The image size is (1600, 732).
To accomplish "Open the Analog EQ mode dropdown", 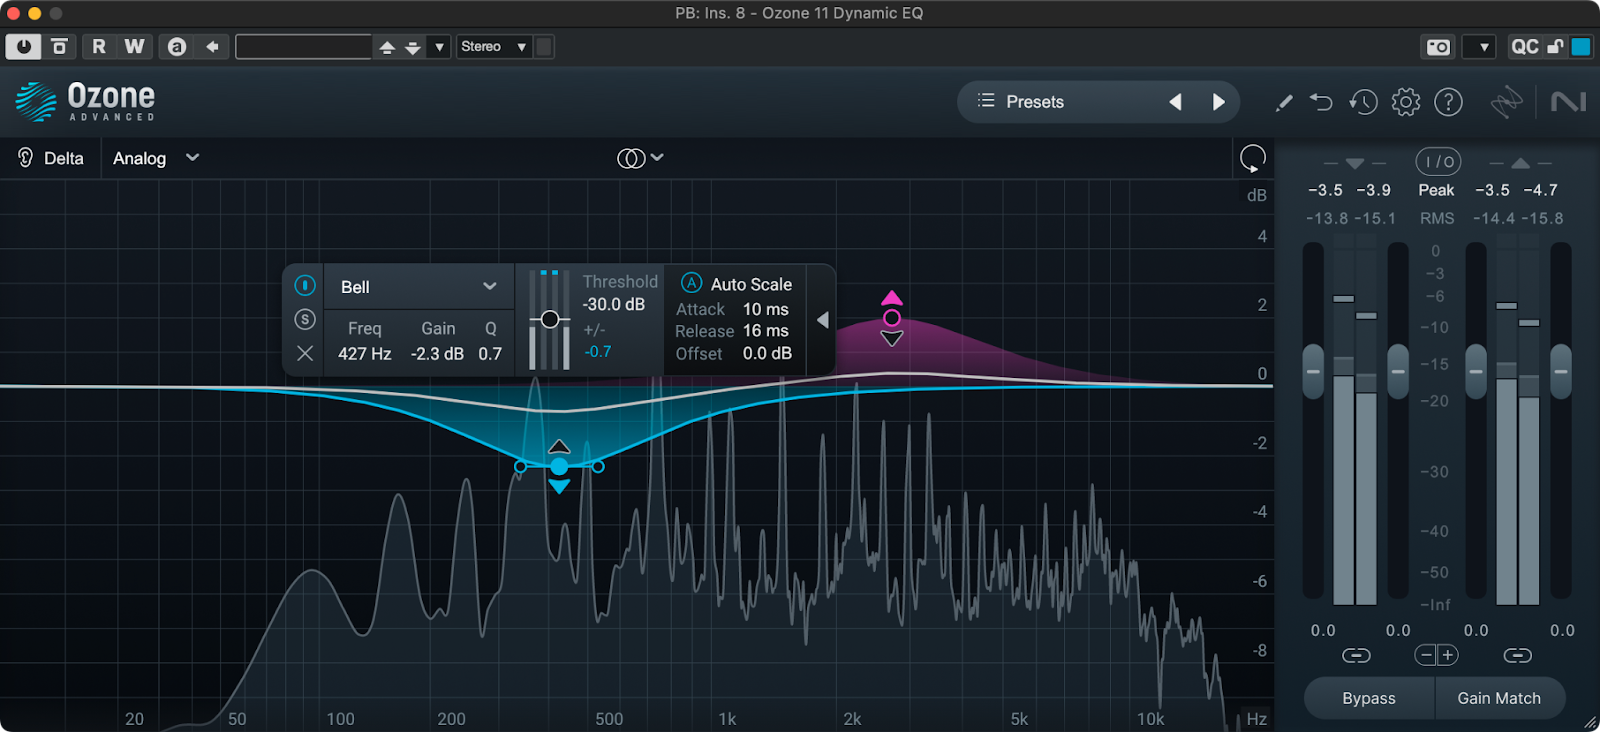I will coord(156,158).
